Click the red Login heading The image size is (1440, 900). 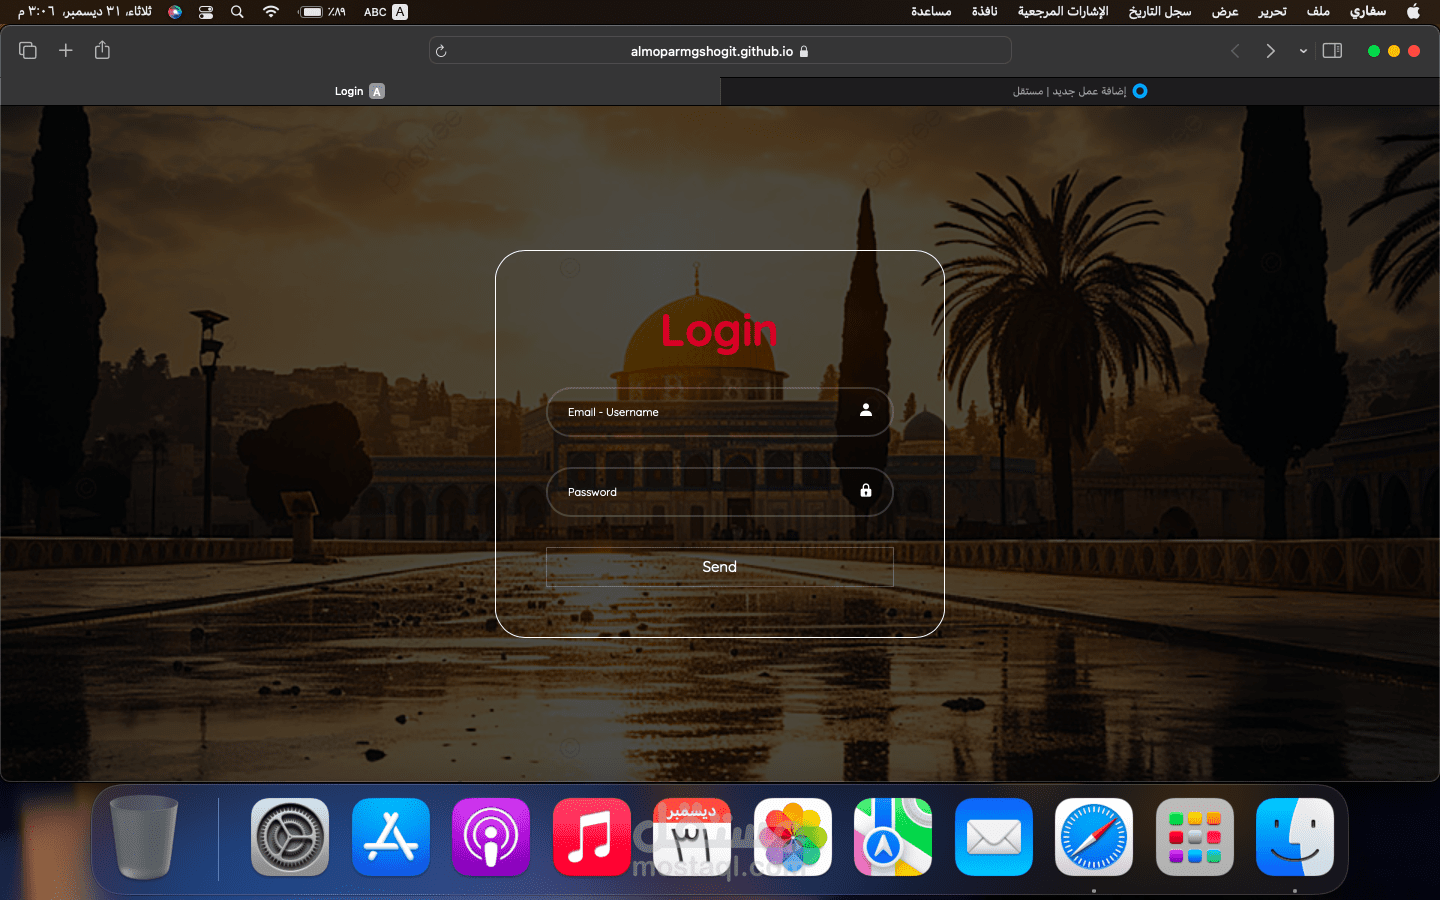(x=719, y=331)
